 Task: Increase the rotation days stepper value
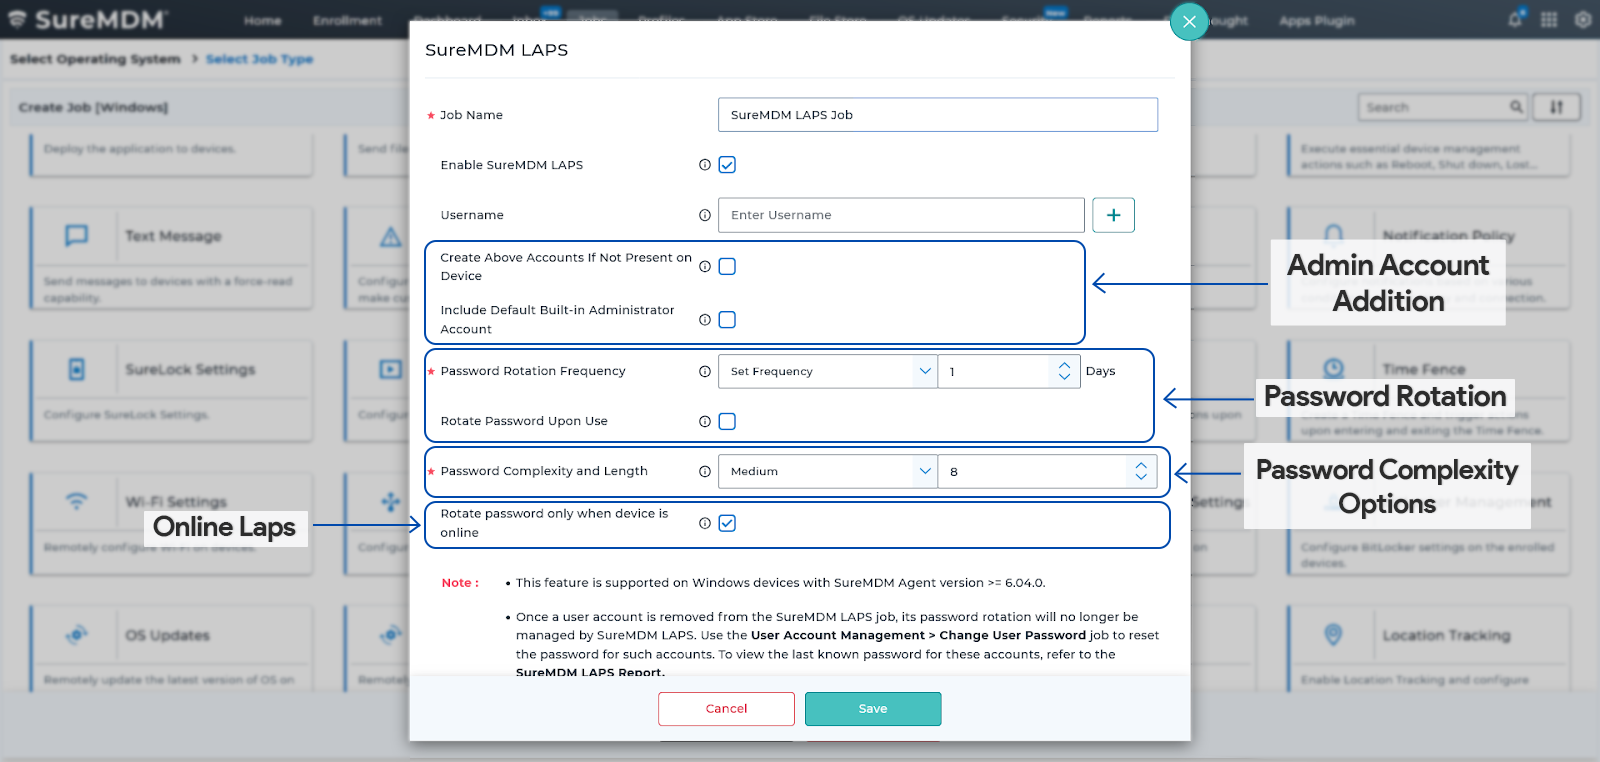pyautogui.click(x=1064, y=365)
